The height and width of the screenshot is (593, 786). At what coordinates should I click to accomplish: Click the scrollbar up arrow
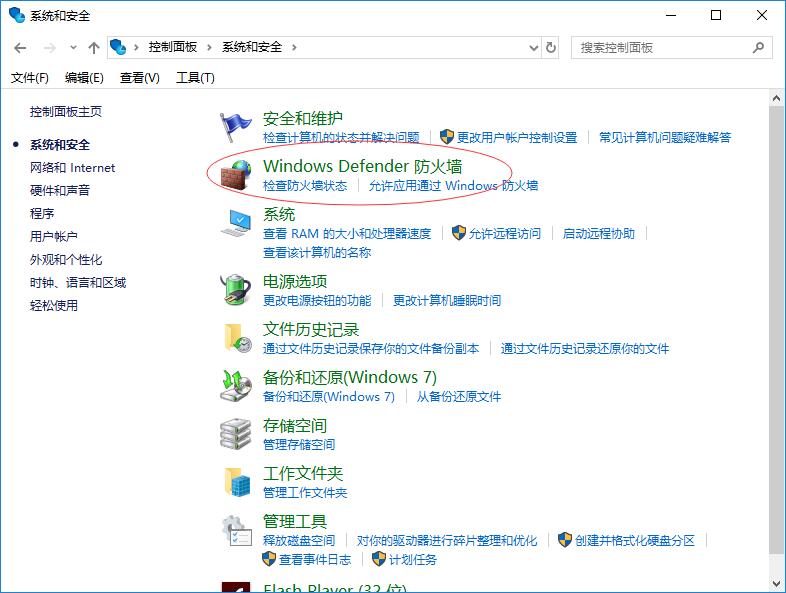pyautogui.click(x=776, y=98)
